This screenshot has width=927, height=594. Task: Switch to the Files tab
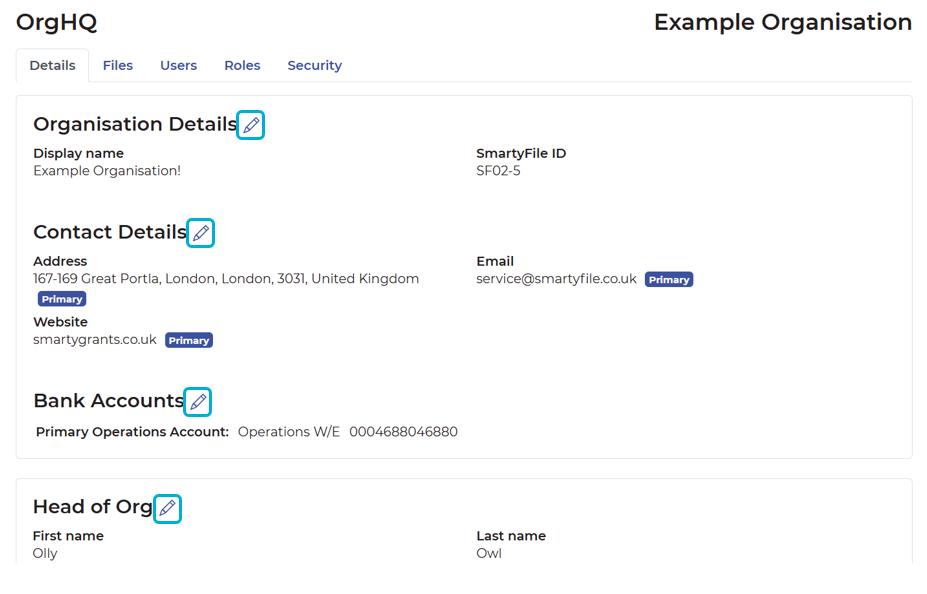click(118, 65)
